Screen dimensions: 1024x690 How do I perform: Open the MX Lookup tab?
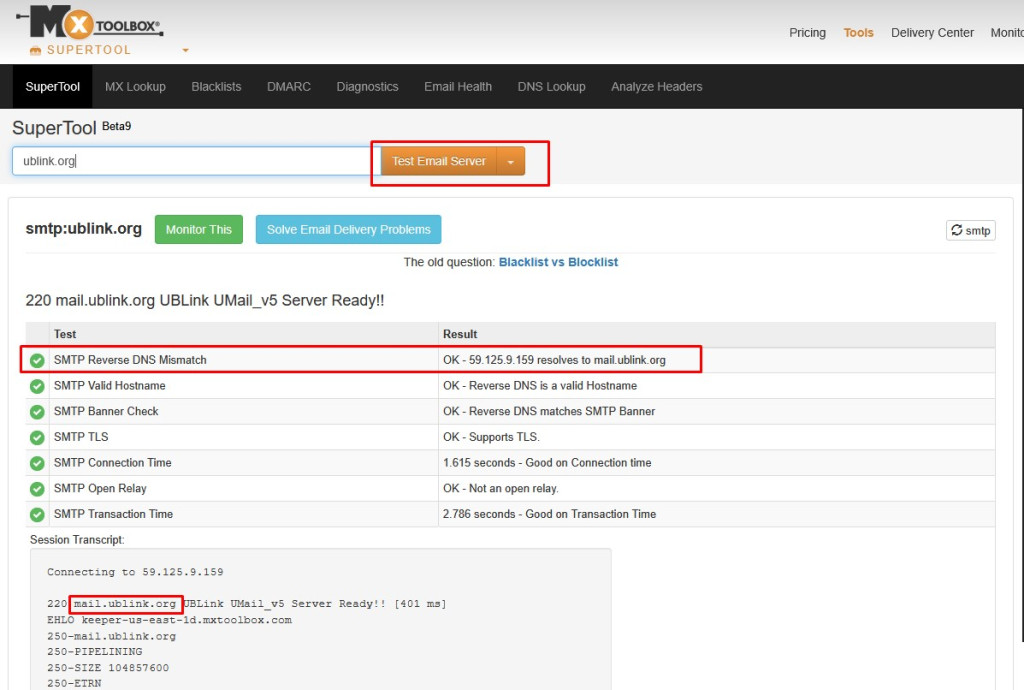135,87
